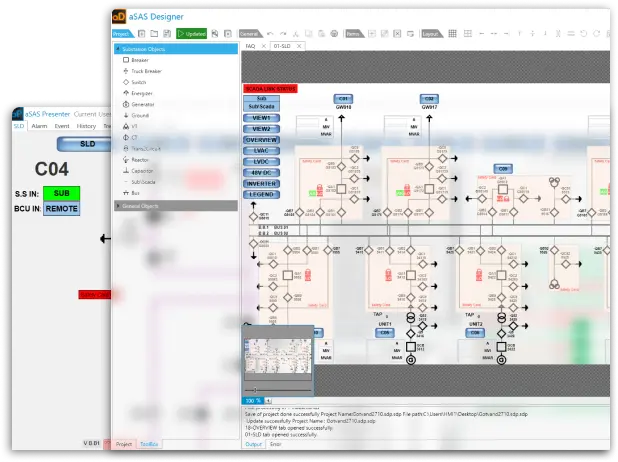Click the OVERVIEW button on the diagram
This screenshot has height=462, width=618.
pyautogui.click(x=261, y=140)
